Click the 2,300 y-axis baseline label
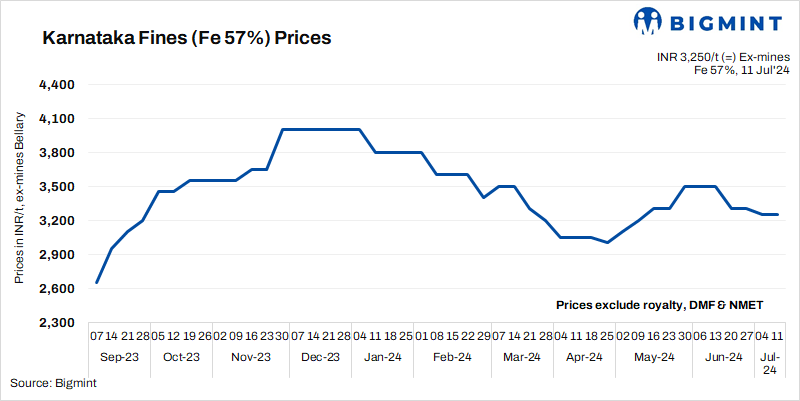800x401 pixels. pos(57,323)
